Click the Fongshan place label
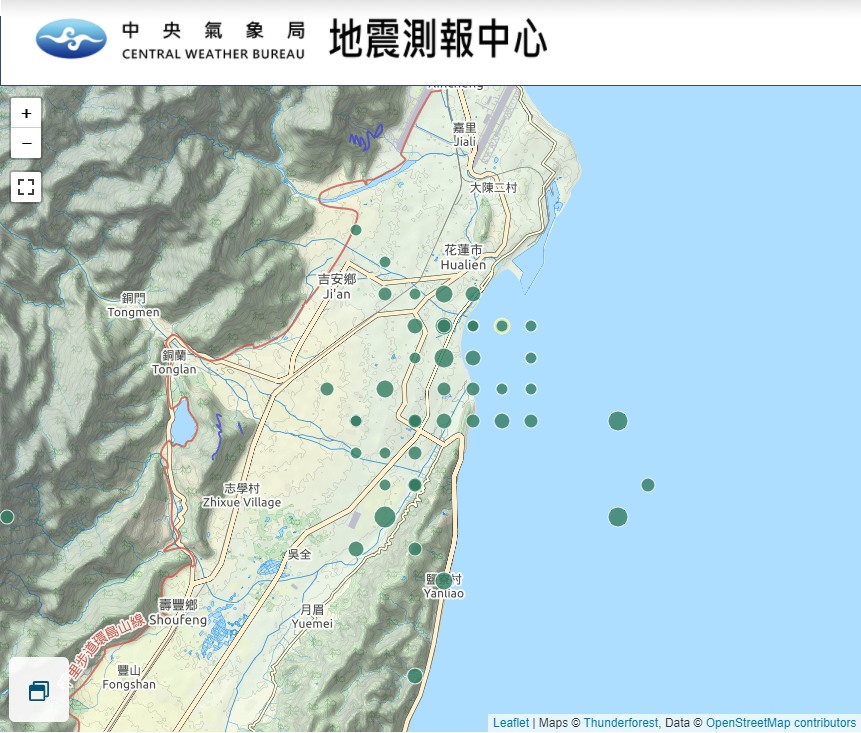This screenshot has height=733, width=861. [129, 678]
